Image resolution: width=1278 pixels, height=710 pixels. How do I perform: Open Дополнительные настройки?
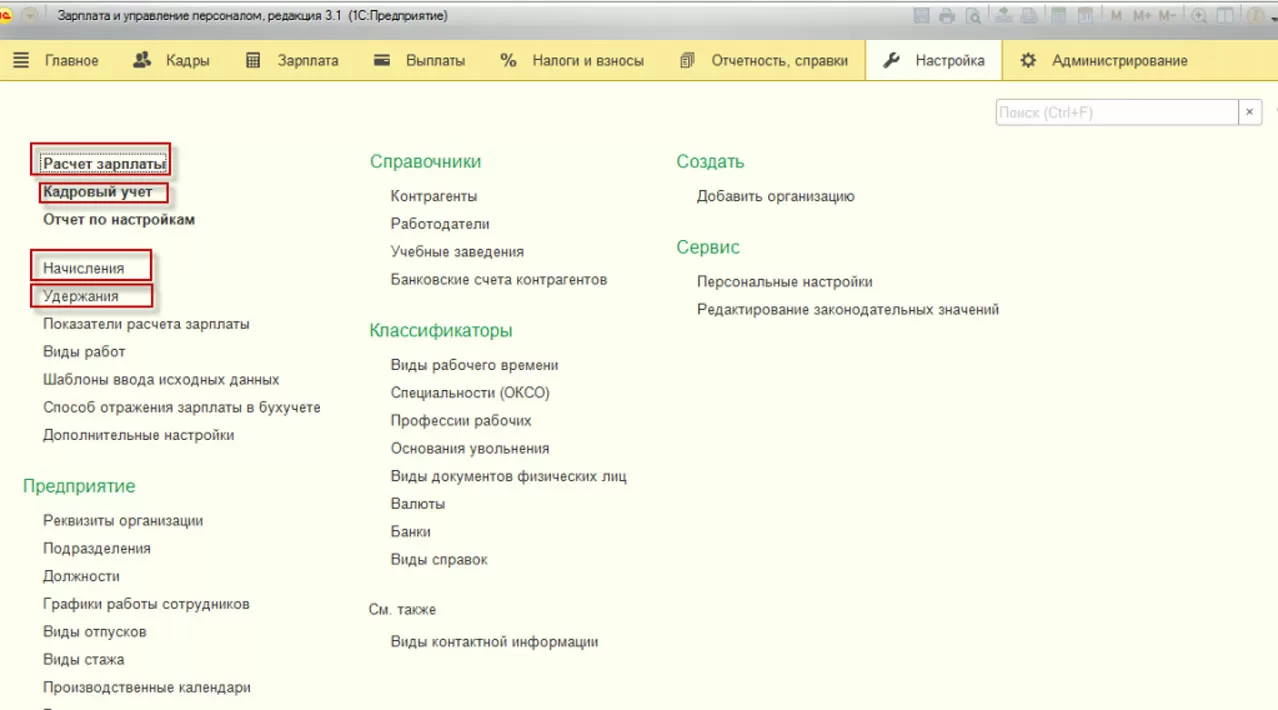pos(139,435)
